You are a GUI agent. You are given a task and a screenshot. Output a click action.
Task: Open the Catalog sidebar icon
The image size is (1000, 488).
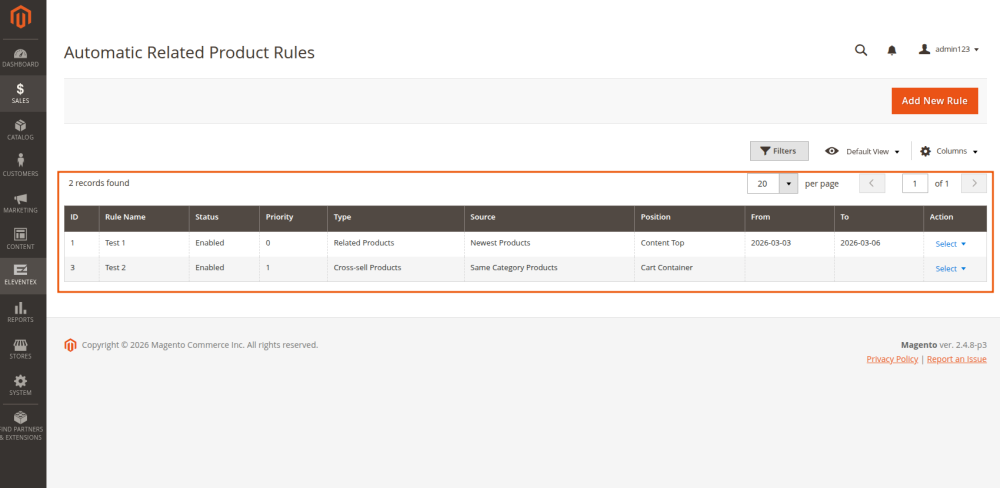(x=22, y=130)
